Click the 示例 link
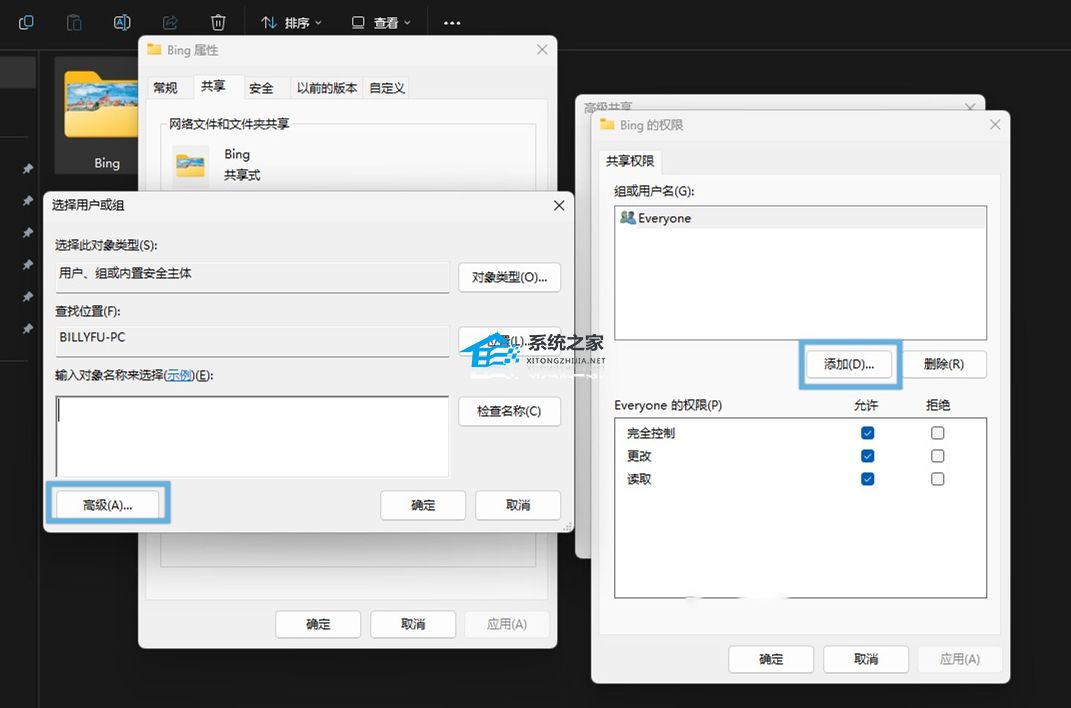 [179, 376]
